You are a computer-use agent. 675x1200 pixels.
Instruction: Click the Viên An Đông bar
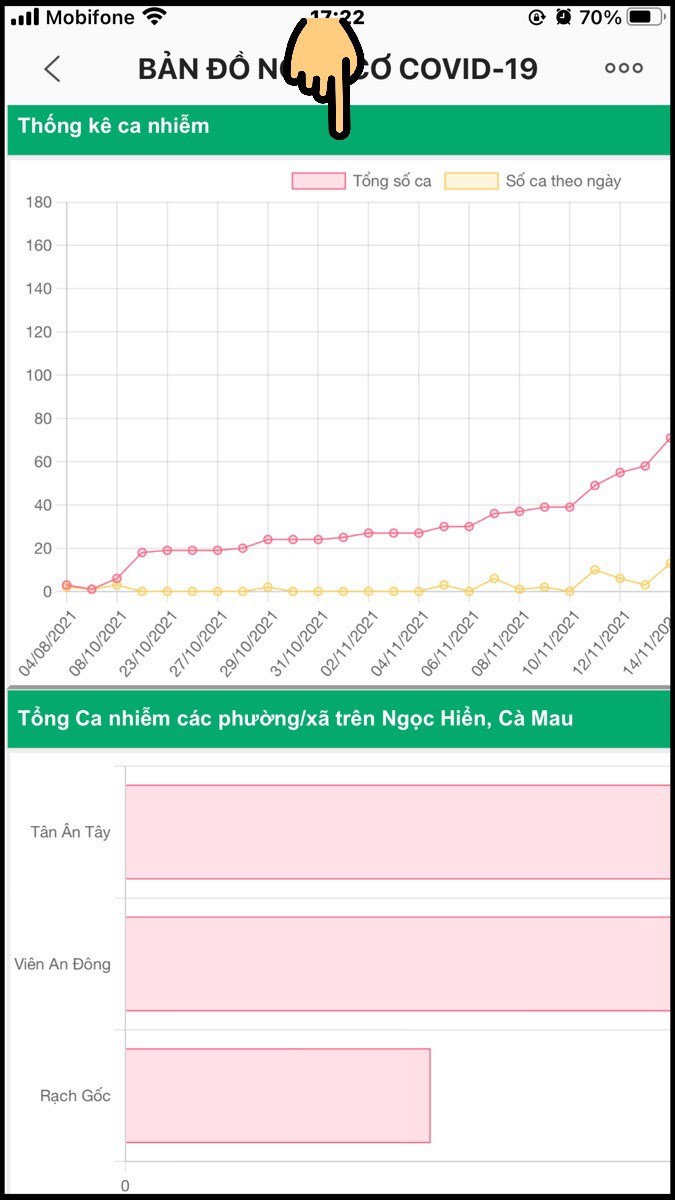[x=397, y=964]
